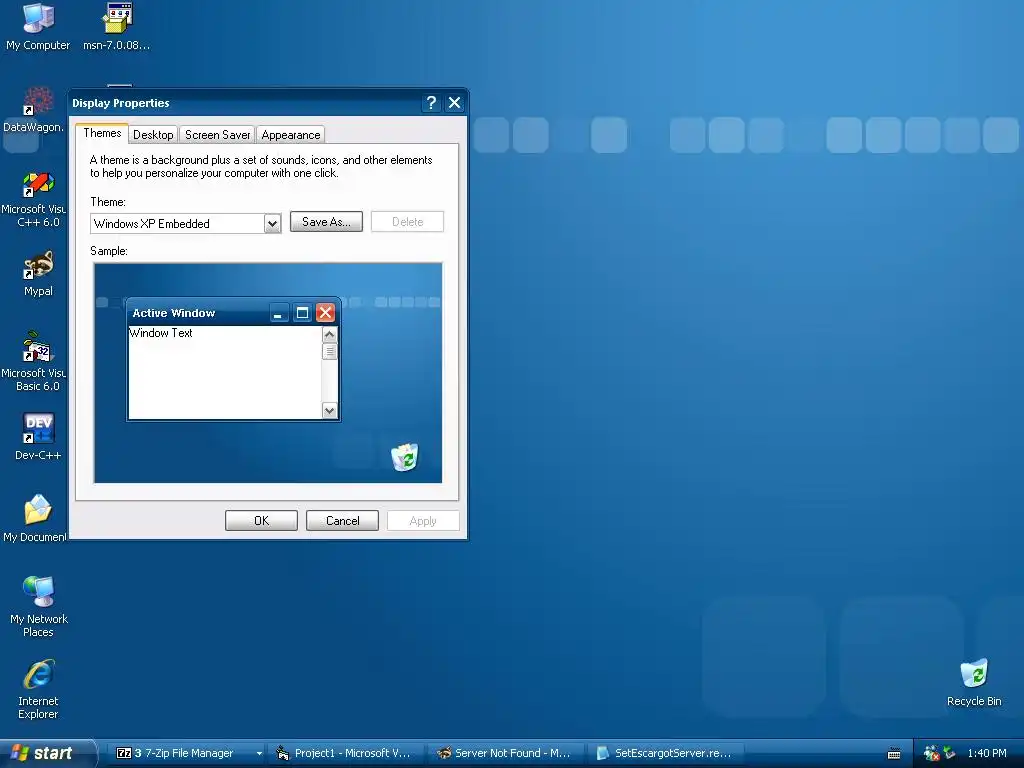This screenshot has height=768, width=1024.
Task: Click the MSN Messenger tray icon
Action: coord(932,753)
